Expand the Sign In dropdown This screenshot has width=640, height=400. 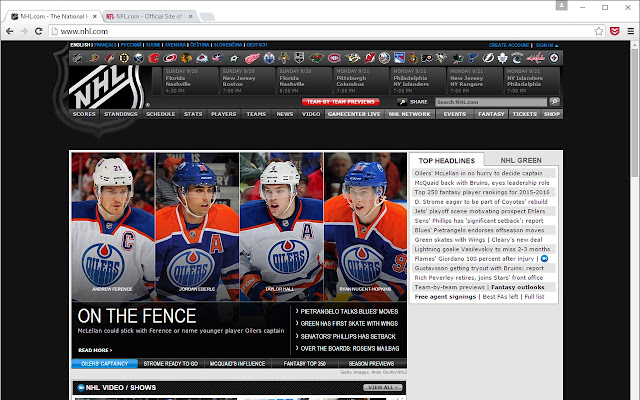(547, 45)
